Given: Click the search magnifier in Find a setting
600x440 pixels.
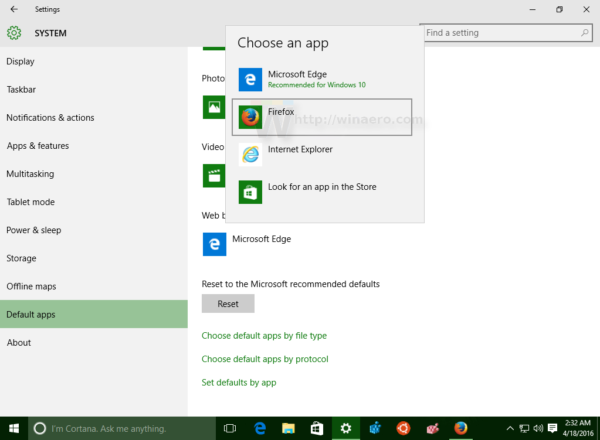Looking at the screenshot, I should tap(584, 33).
